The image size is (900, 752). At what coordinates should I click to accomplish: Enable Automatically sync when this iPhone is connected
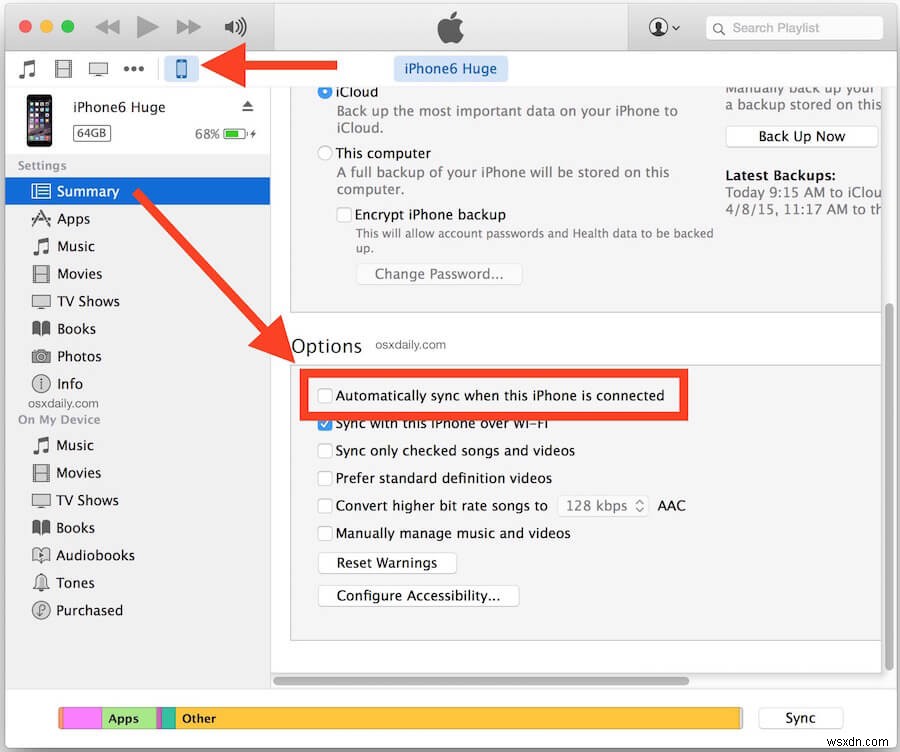(325, 395)
